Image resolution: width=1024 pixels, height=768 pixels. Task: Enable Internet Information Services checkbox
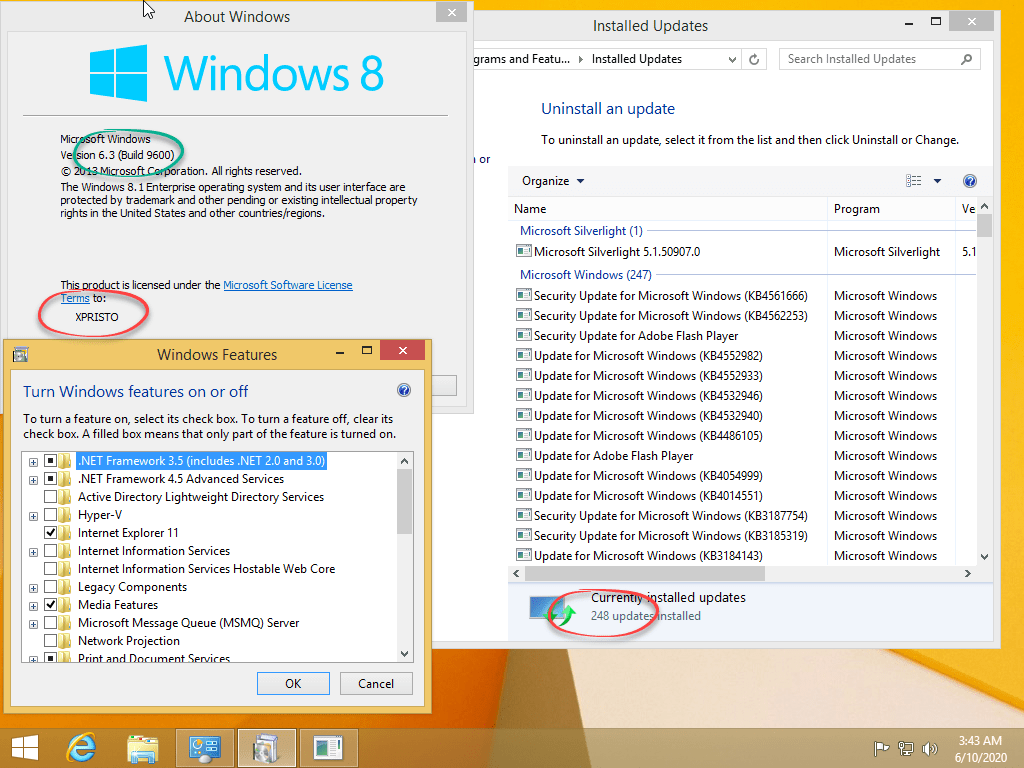coord(50,551)
